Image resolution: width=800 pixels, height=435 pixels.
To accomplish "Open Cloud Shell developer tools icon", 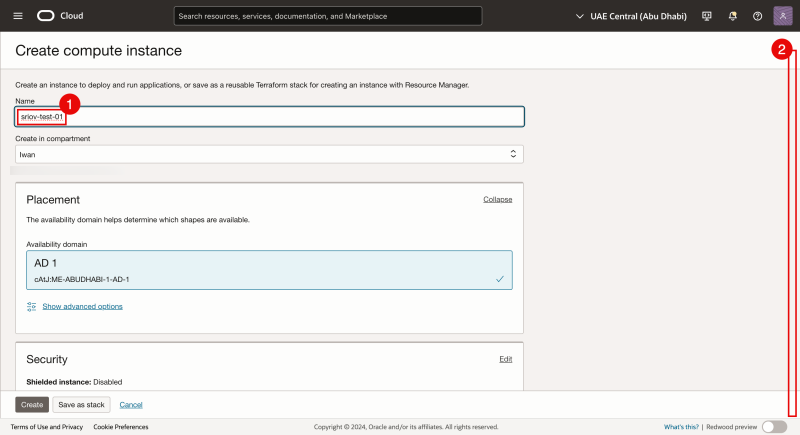I will [707, 16].
